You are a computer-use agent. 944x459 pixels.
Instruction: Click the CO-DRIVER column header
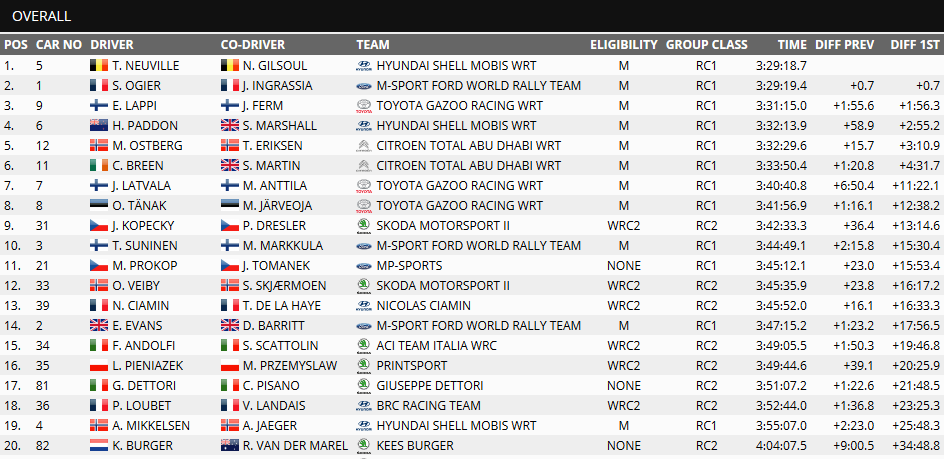click(253, 45)
